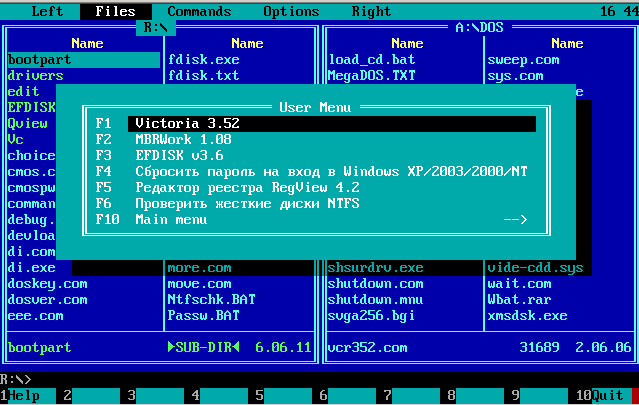Select move.com file
The image size is (639, 405).
click(x=199, y=284)
